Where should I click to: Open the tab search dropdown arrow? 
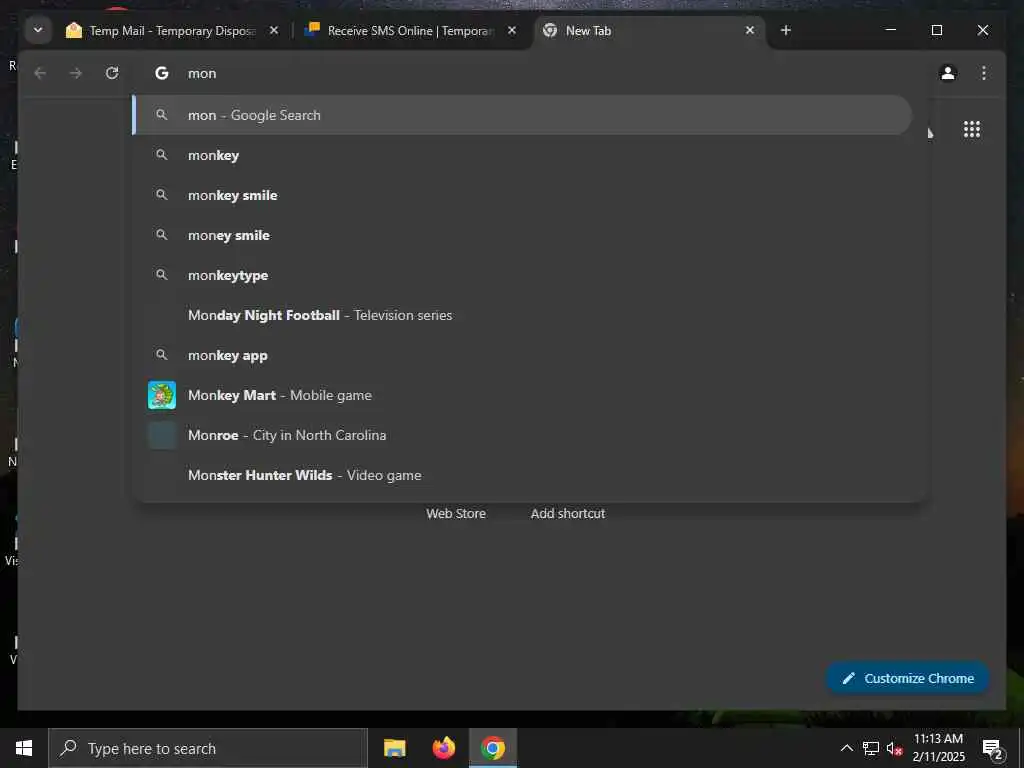(x=38, y=30)
